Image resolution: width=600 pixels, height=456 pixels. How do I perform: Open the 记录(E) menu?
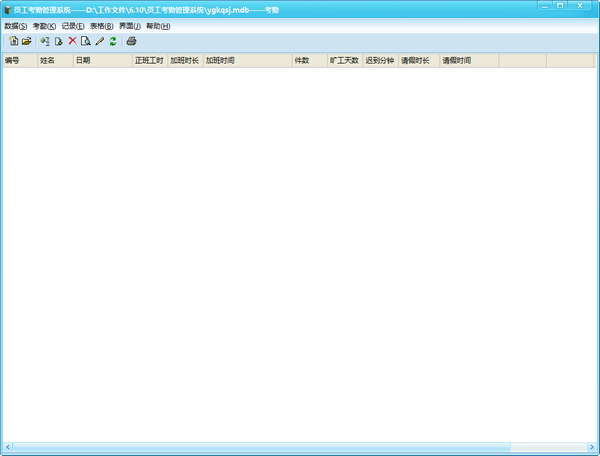[x=73, y=25]
